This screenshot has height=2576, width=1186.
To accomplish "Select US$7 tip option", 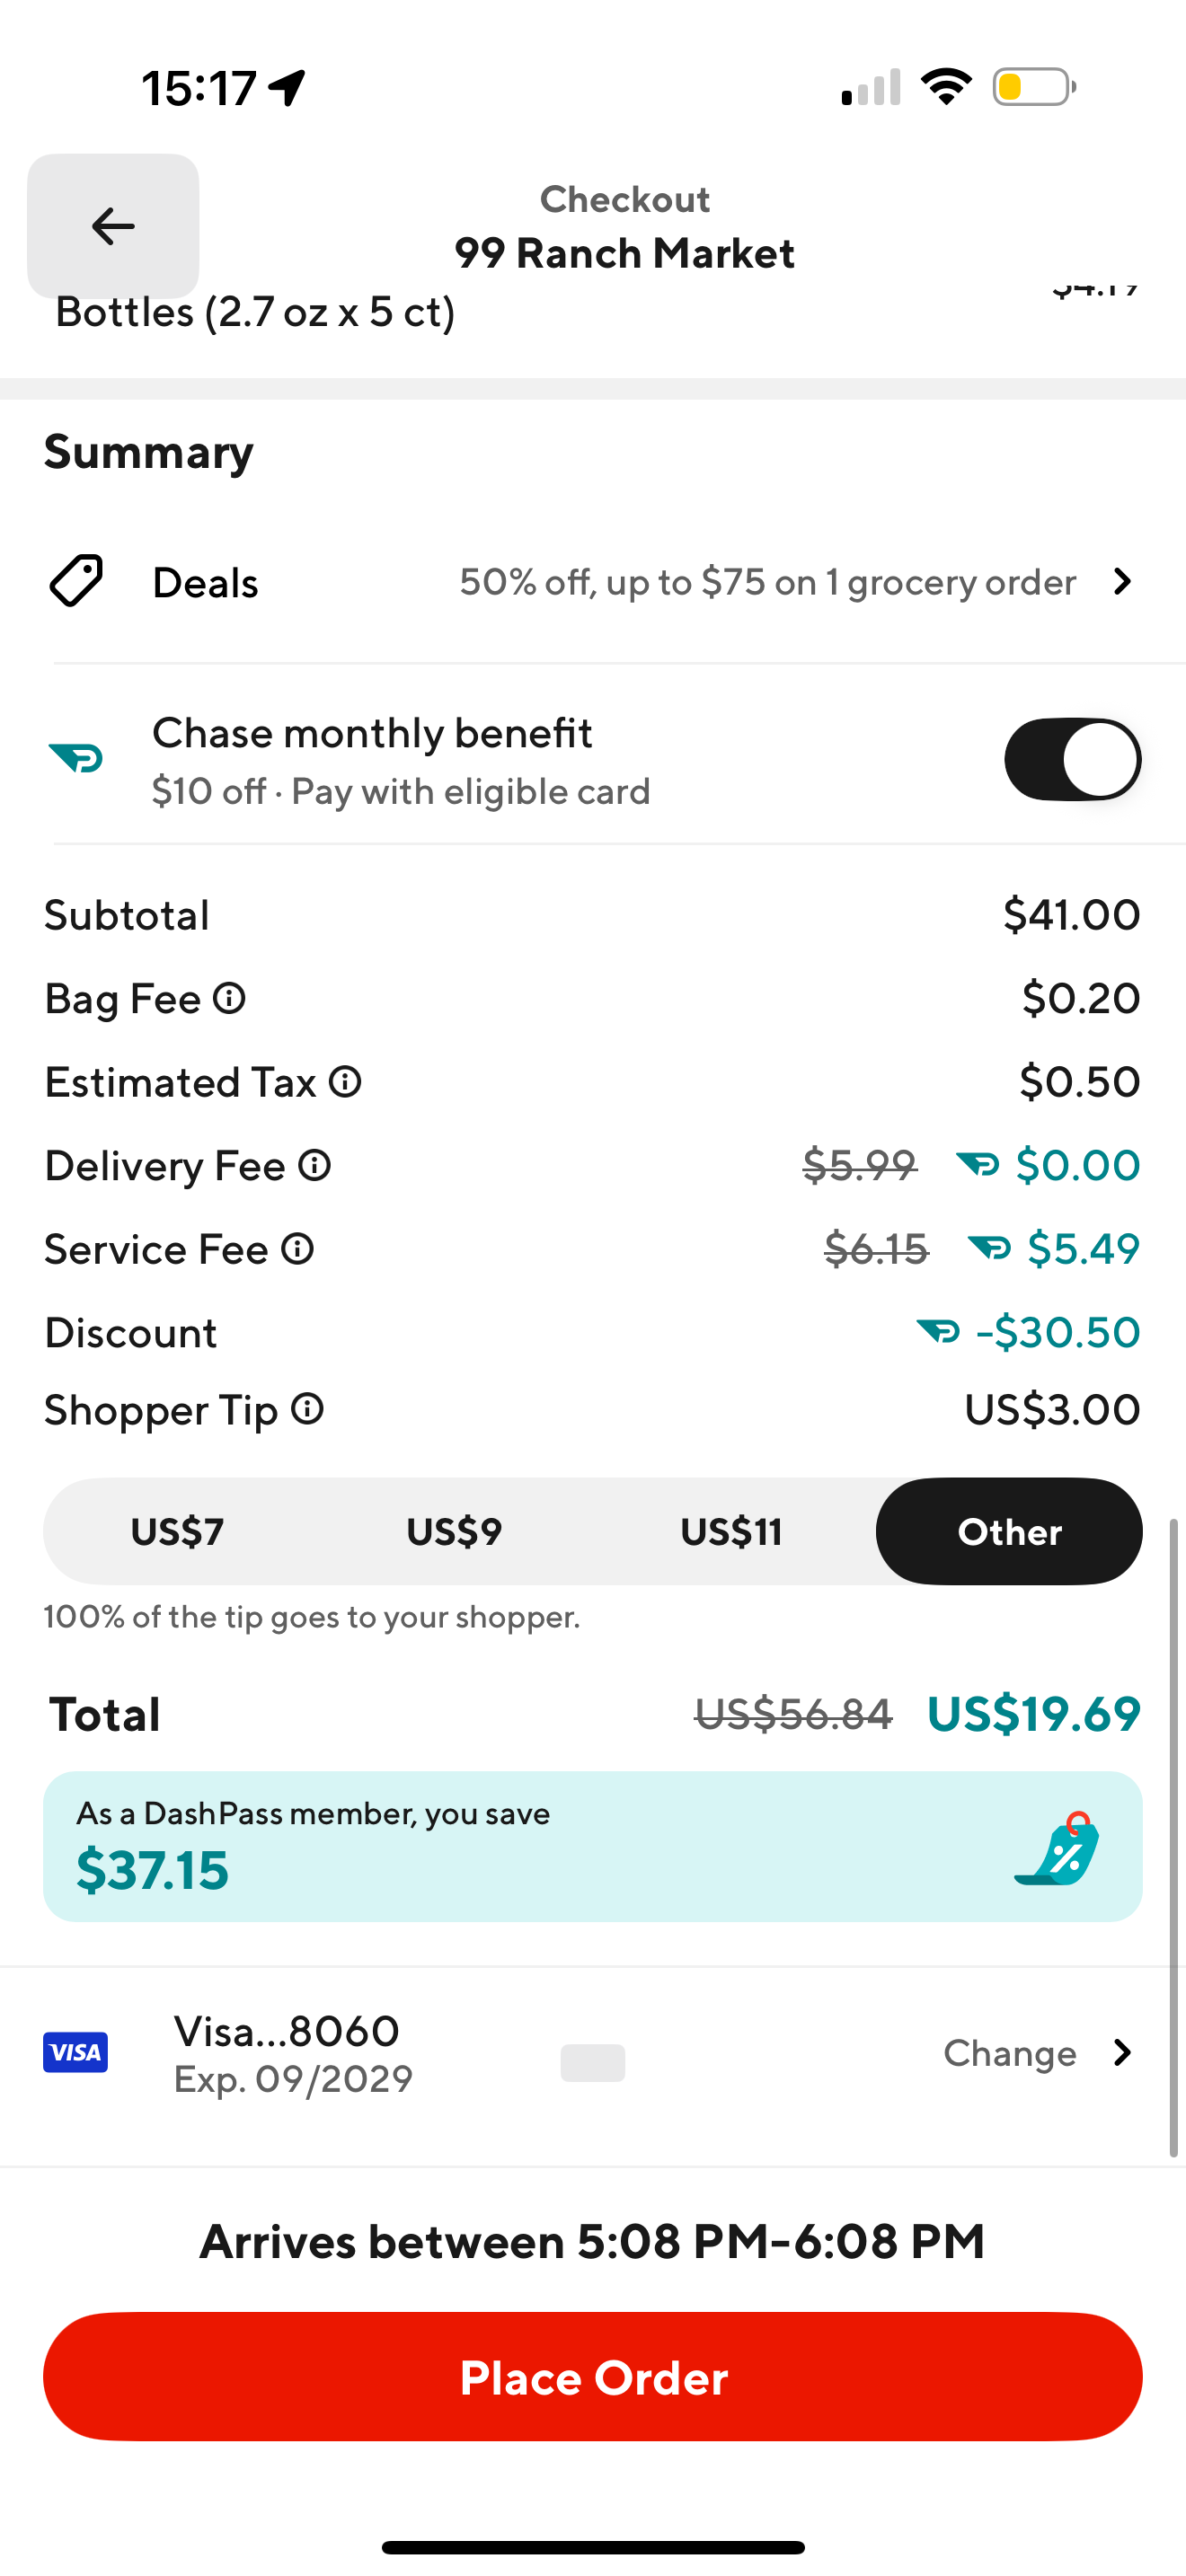I will tap(178, 1532).
